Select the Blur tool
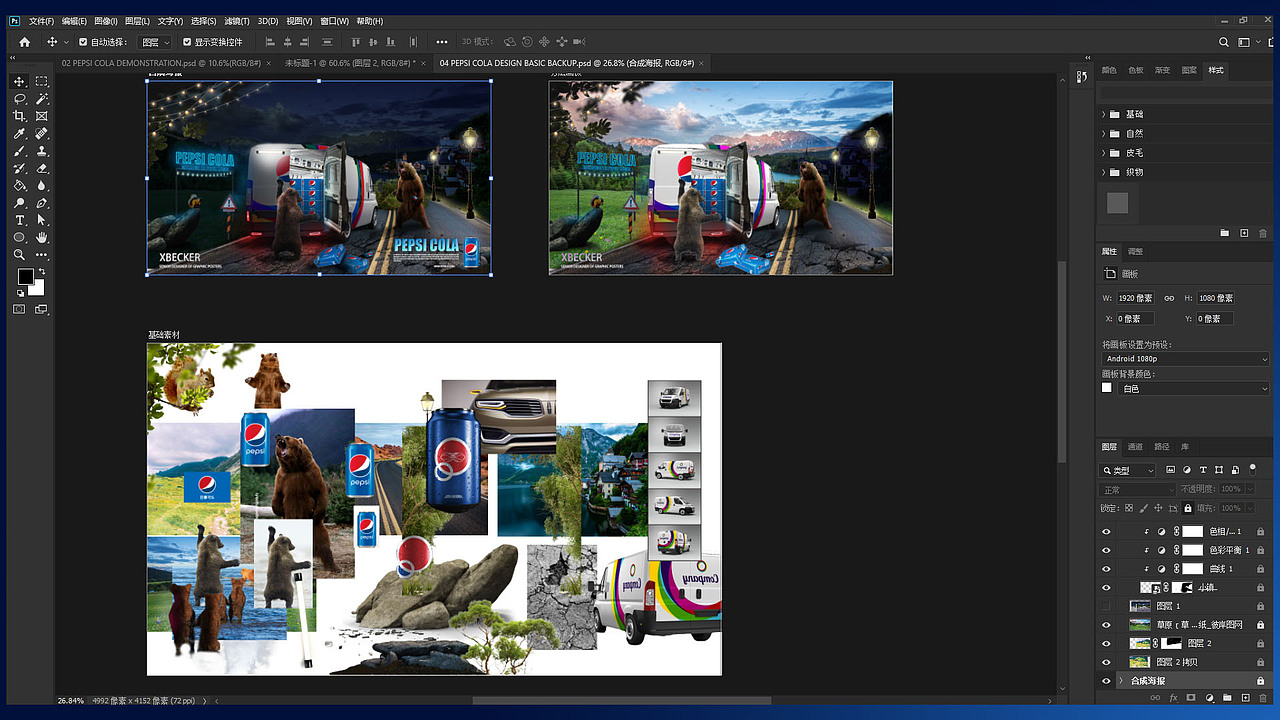 click(41, 185)
